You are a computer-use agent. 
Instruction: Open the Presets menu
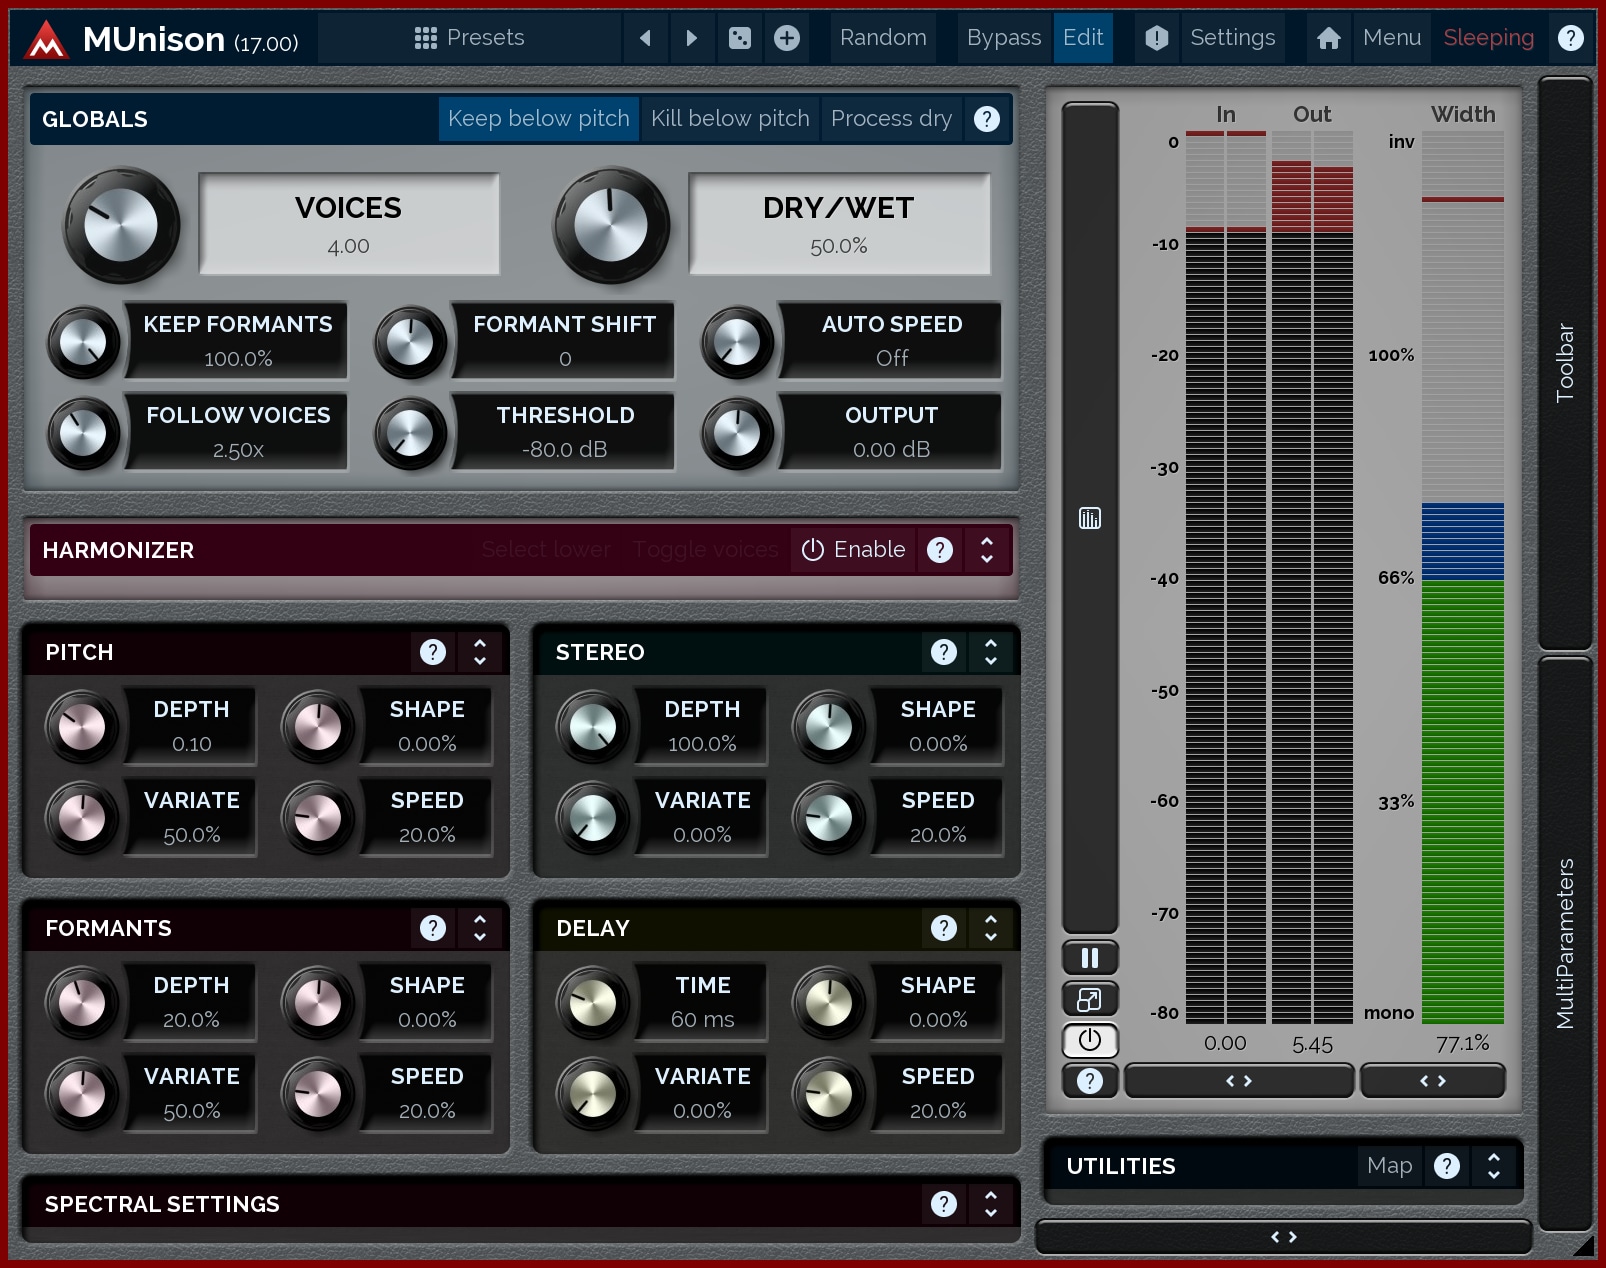point(469,38)
